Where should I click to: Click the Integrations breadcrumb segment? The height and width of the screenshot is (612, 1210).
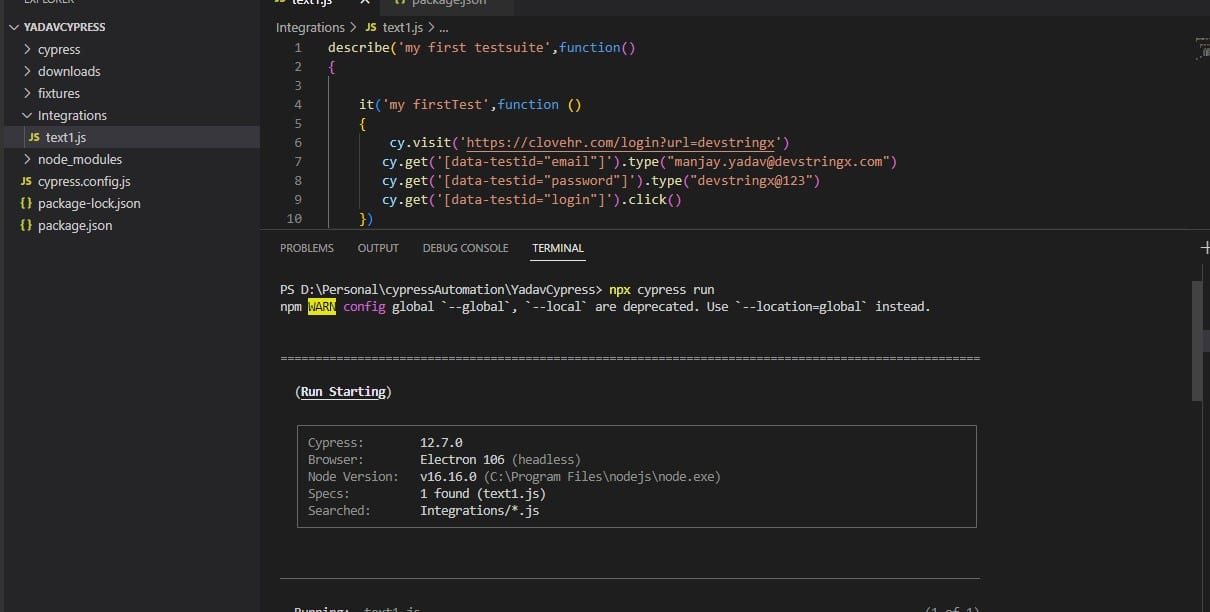(310, 28)
